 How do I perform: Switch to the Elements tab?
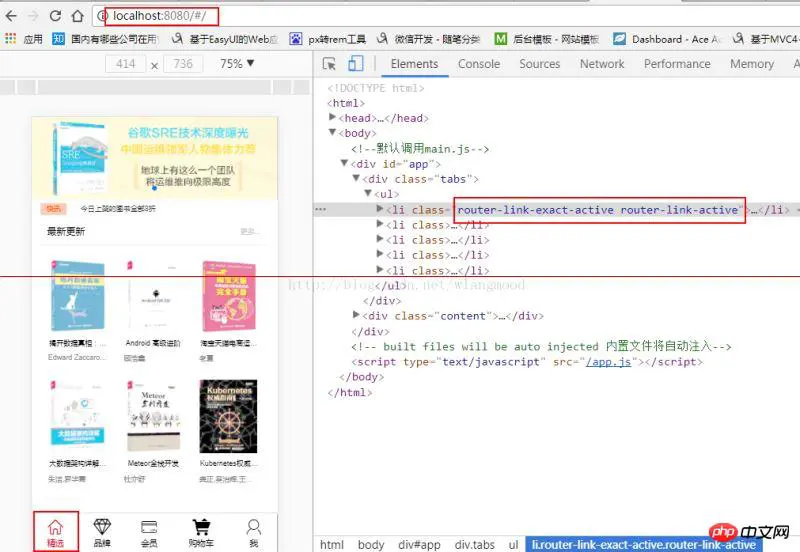[x=414, y=64]
